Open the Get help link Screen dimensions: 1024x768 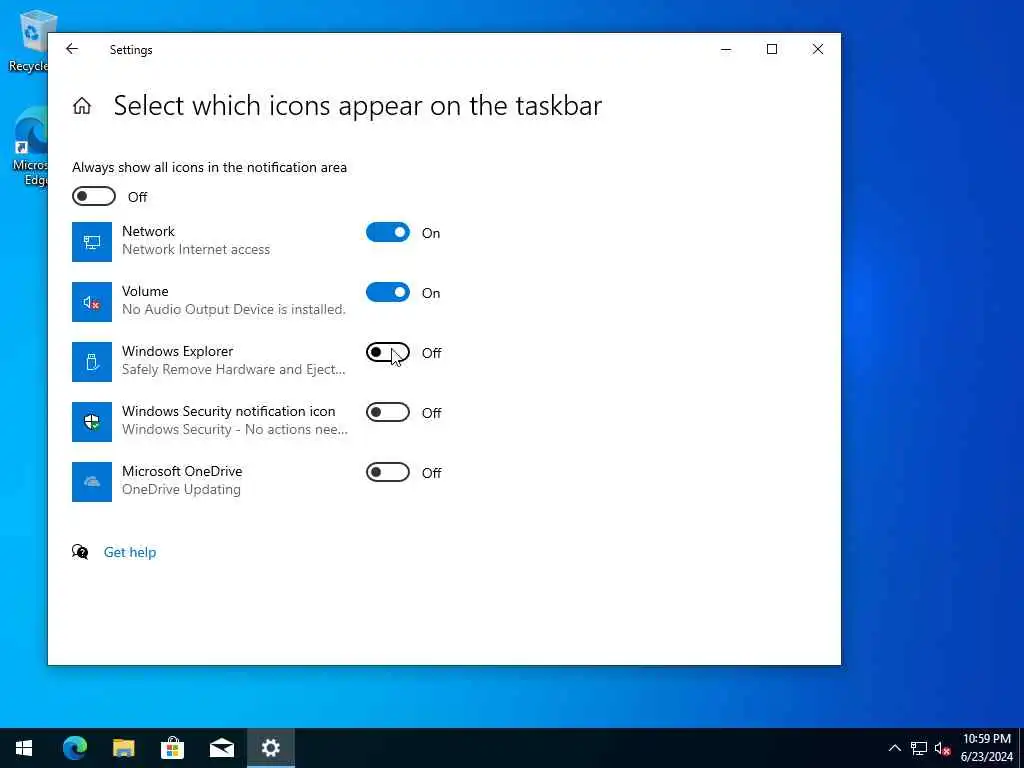[130, 552]
